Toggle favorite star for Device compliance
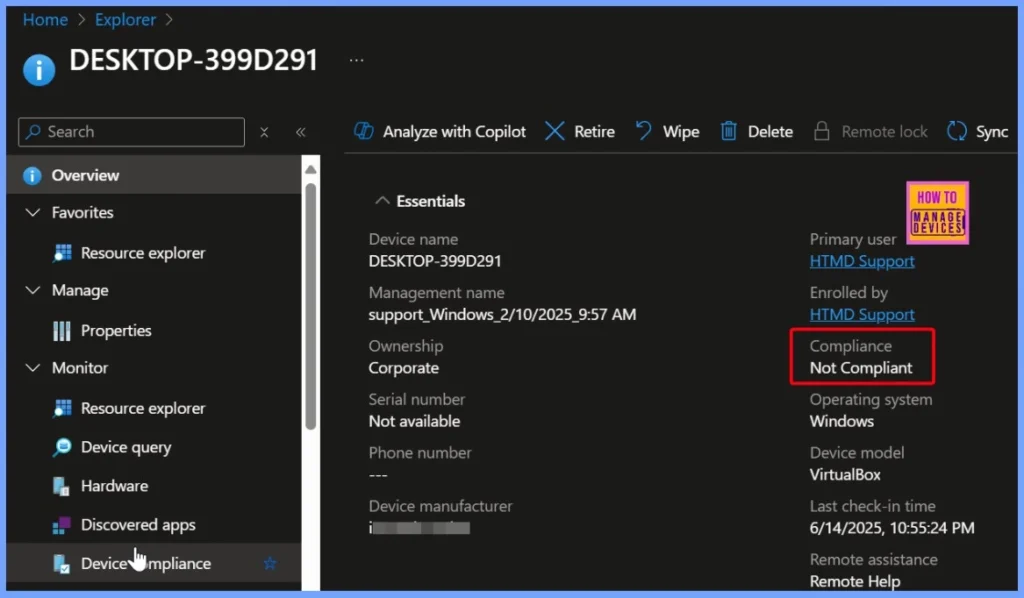 [x=270, y=563]
